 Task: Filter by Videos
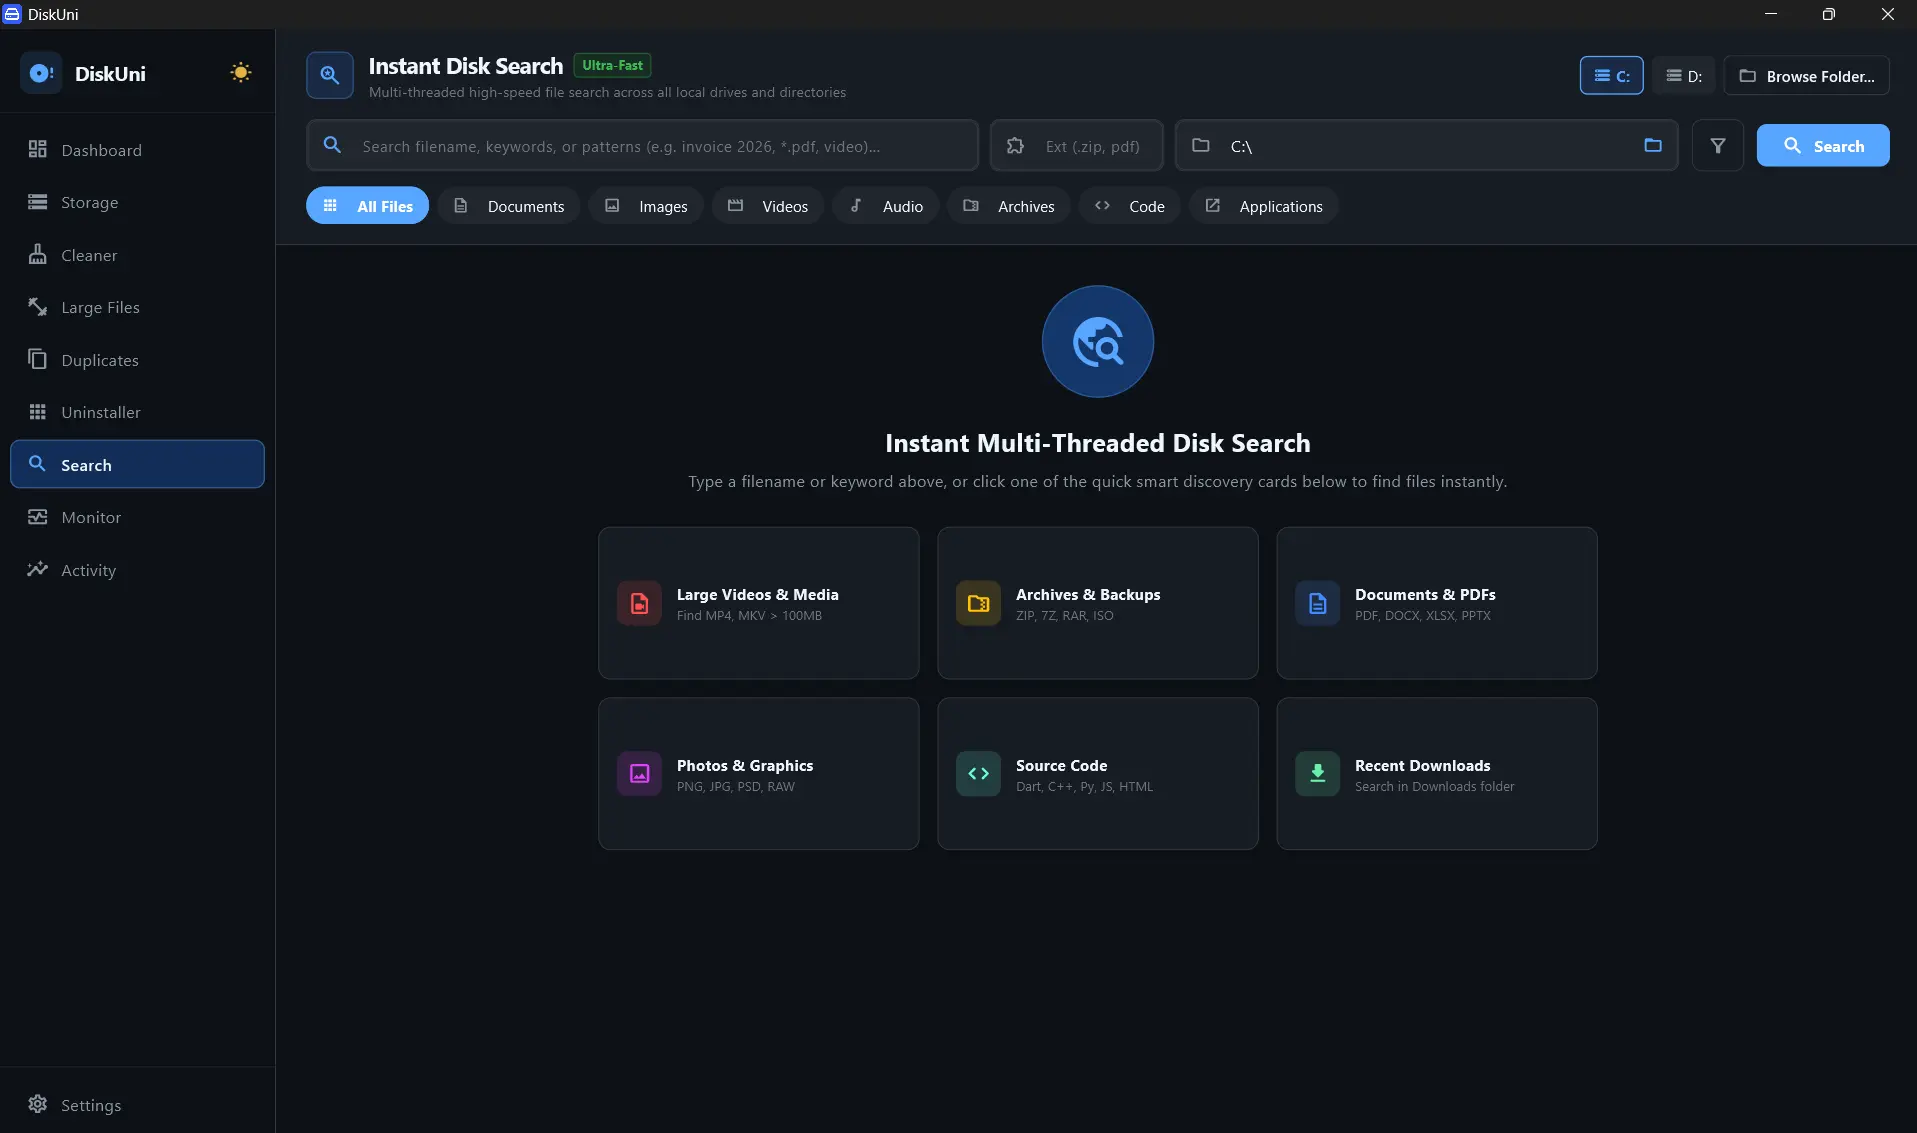[x=768, y=206]
